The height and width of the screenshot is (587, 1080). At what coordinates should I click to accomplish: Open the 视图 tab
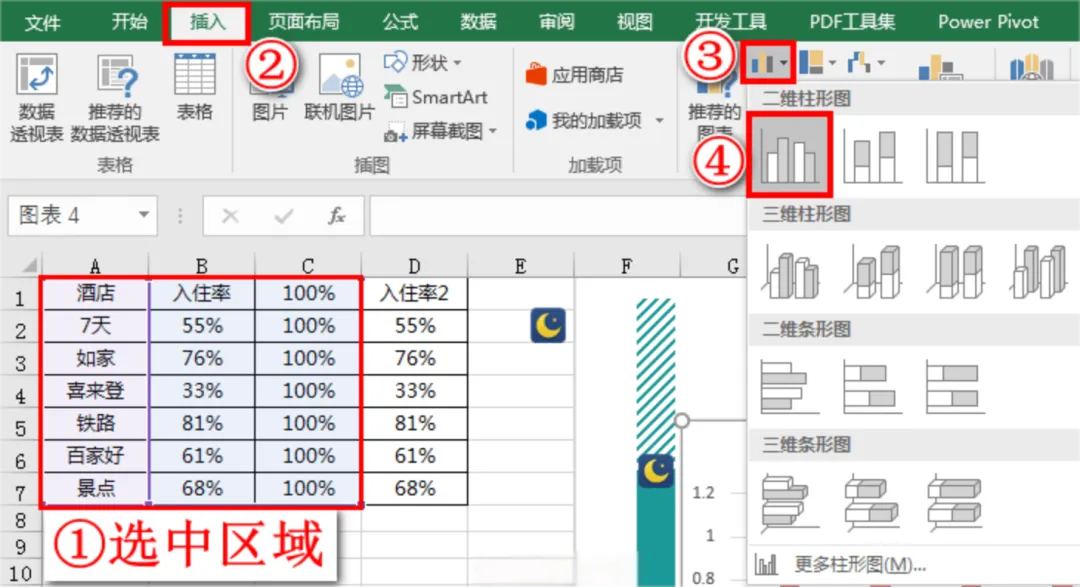point(634,22)
